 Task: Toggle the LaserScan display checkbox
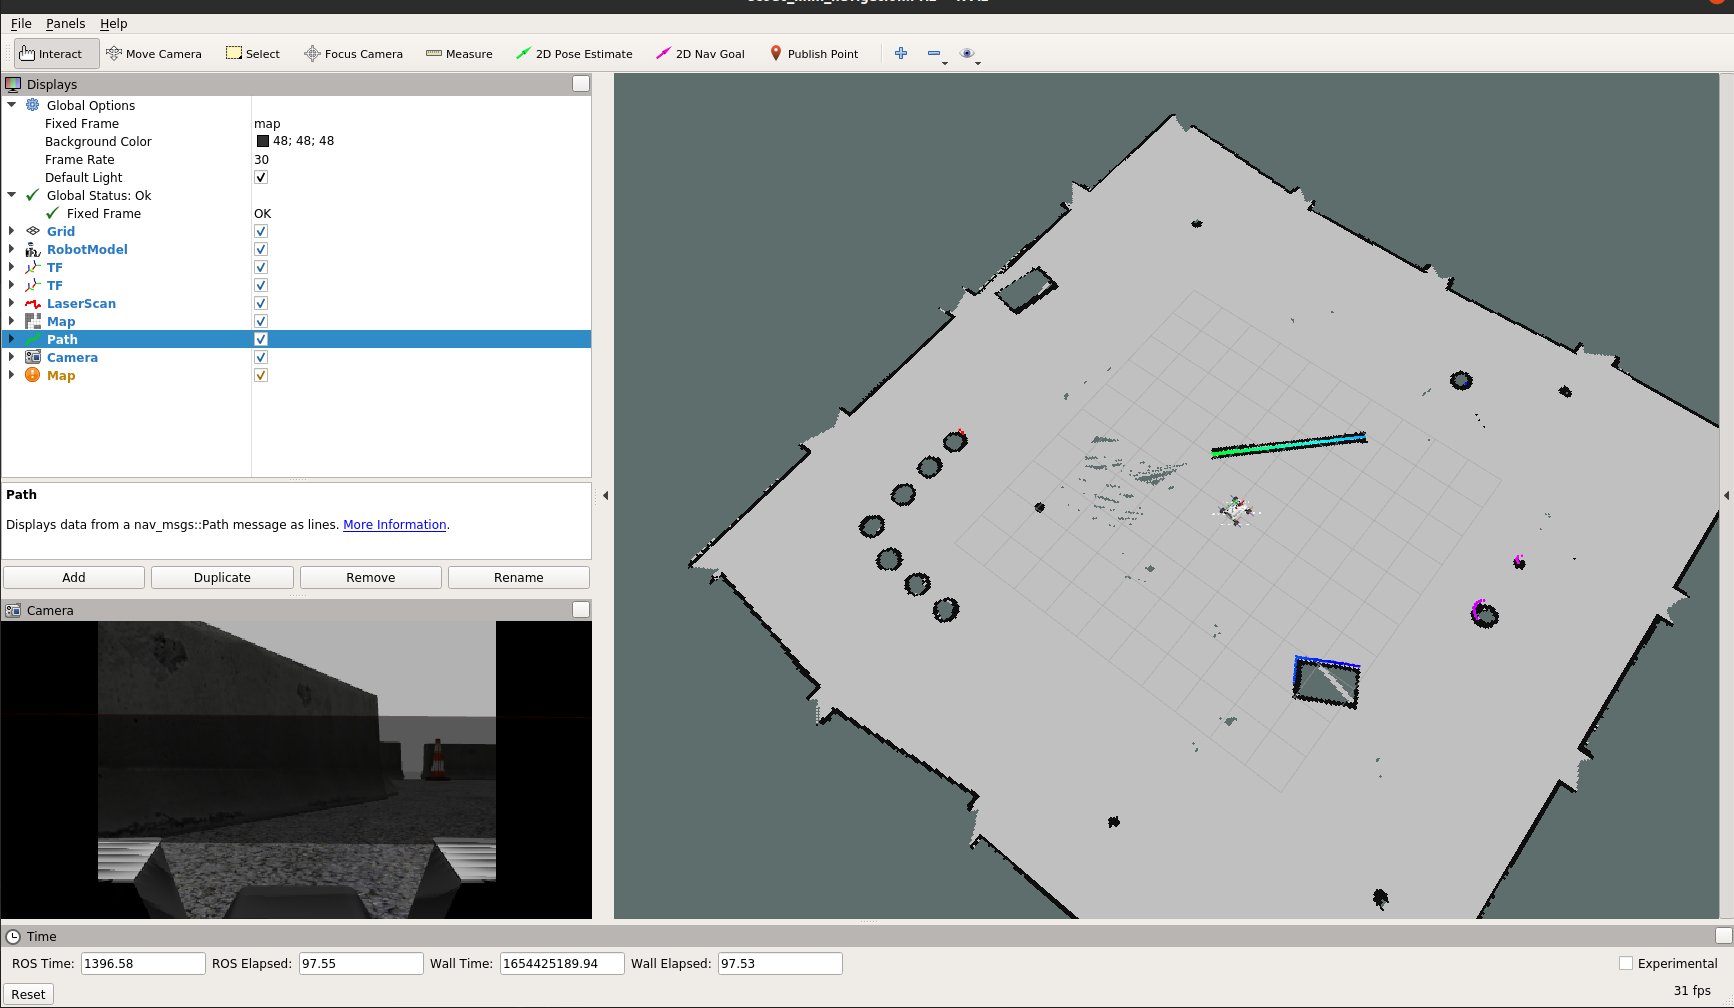[x=261, y=304]
